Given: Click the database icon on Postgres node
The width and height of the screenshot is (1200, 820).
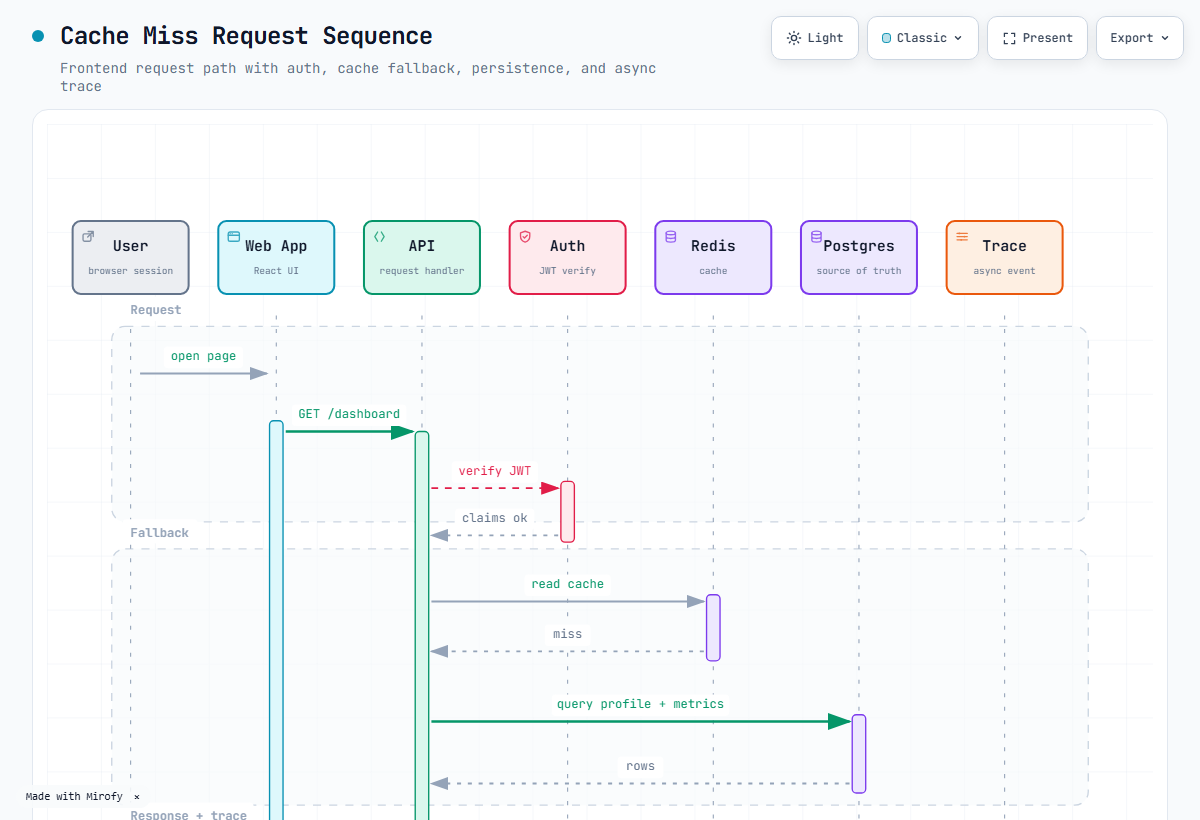Looking at the screenshot, I should pos(817,237).
